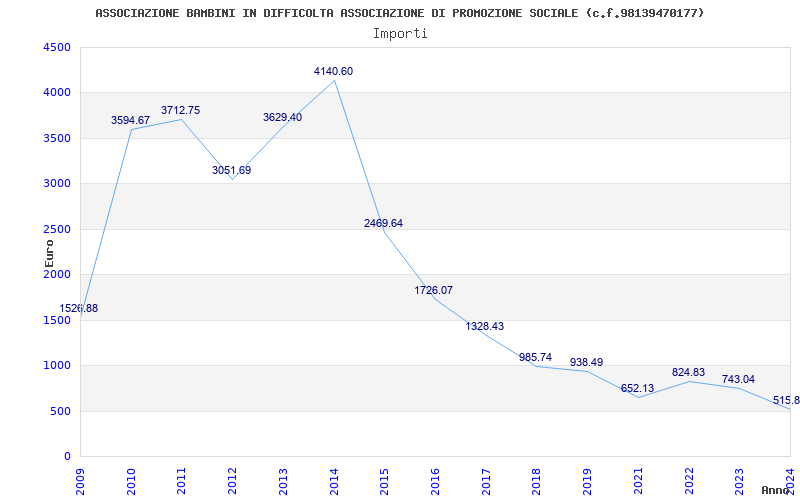Click the x-axis year label 2023
The image size is (800, 500).
739,482
